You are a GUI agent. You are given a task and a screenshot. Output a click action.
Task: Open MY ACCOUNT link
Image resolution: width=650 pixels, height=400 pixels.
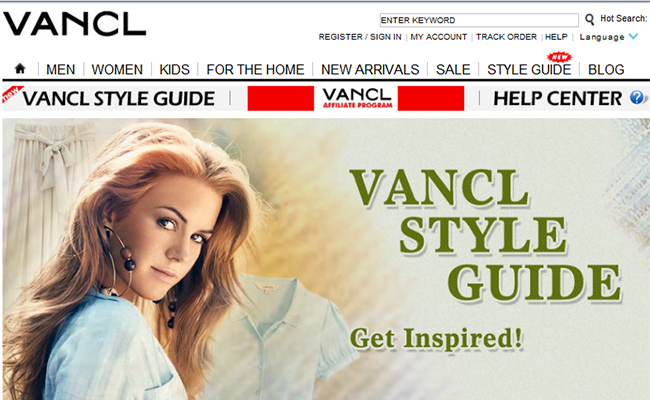coord(439,37)
